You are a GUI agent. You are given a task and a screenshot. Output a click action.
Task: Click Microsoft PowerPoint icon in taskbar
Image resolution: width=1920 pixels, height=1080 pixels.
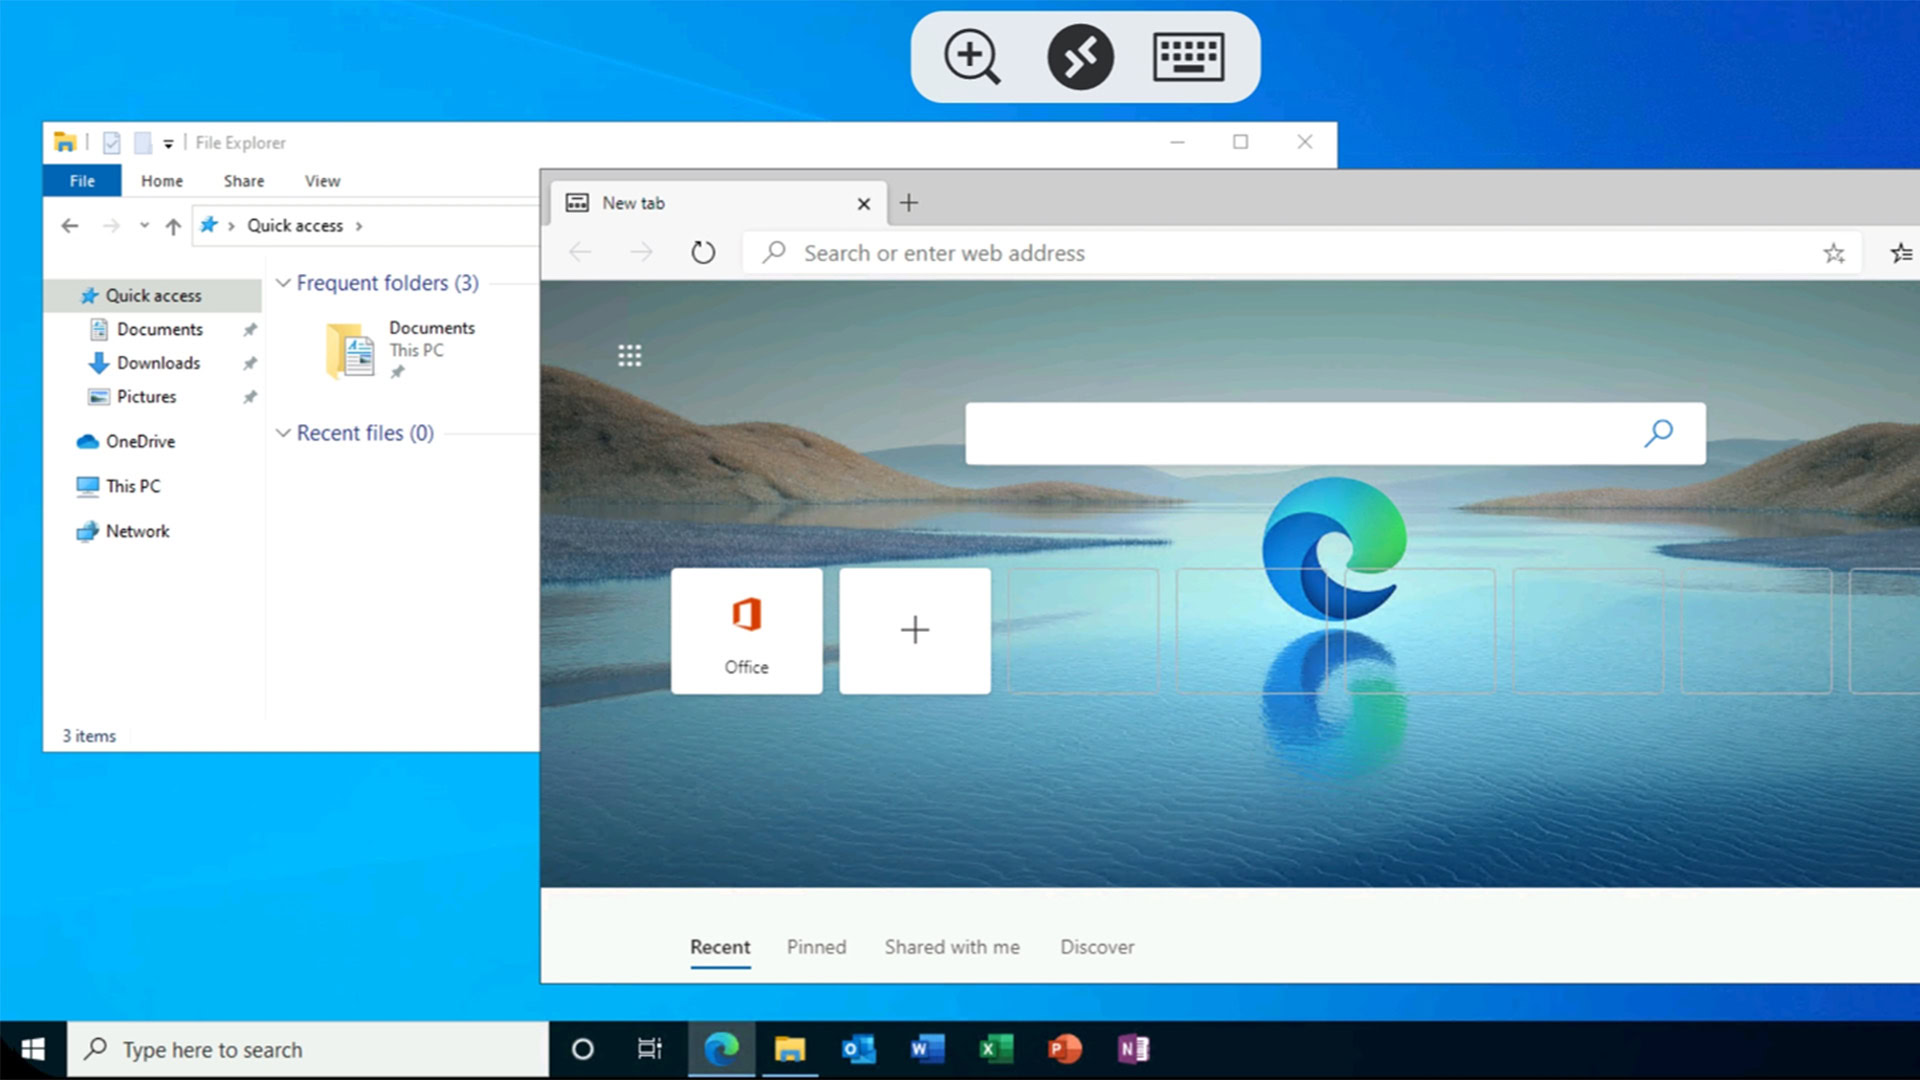1063,1048
